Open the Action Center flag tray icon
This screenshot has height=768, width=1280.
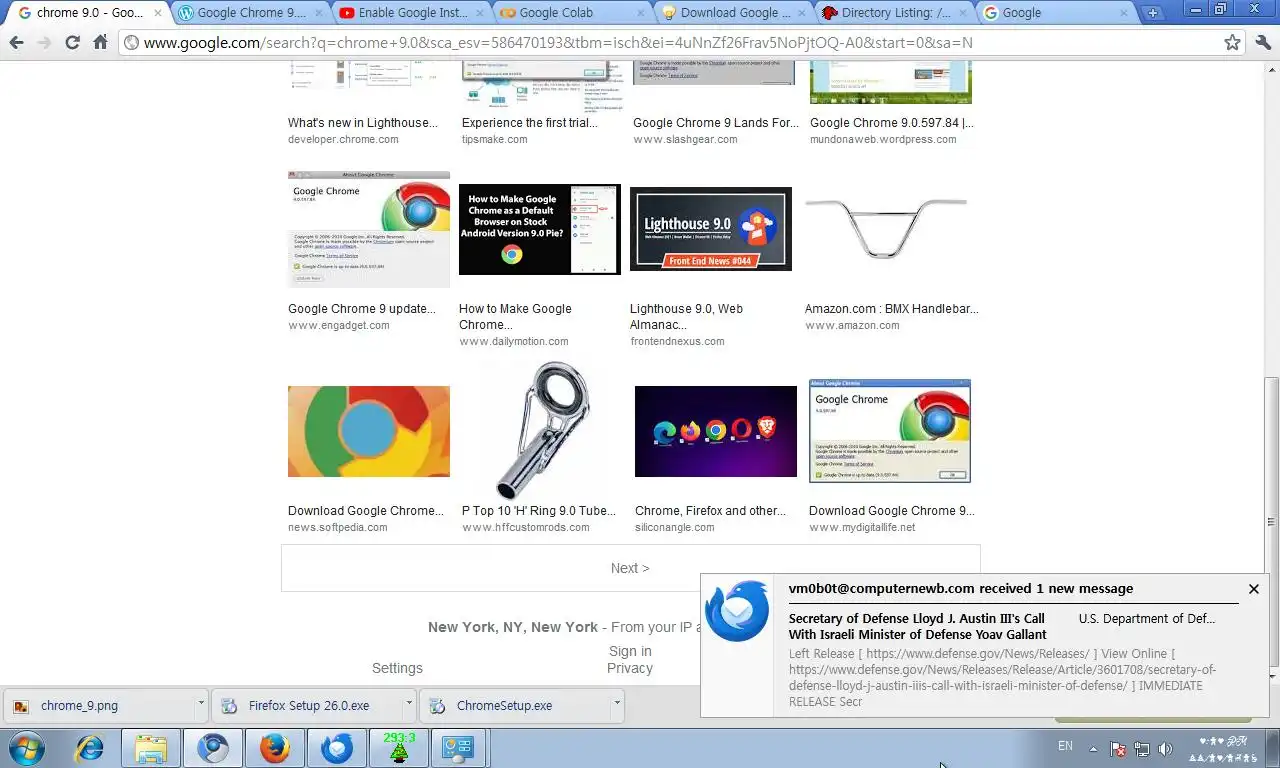[x=1118, y=749]
